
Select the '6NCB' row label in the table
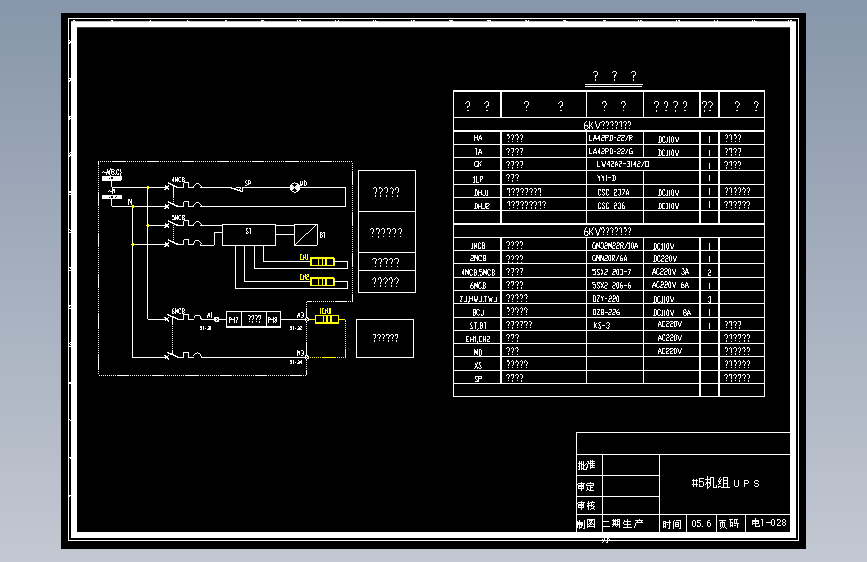(x=478, y=285)
